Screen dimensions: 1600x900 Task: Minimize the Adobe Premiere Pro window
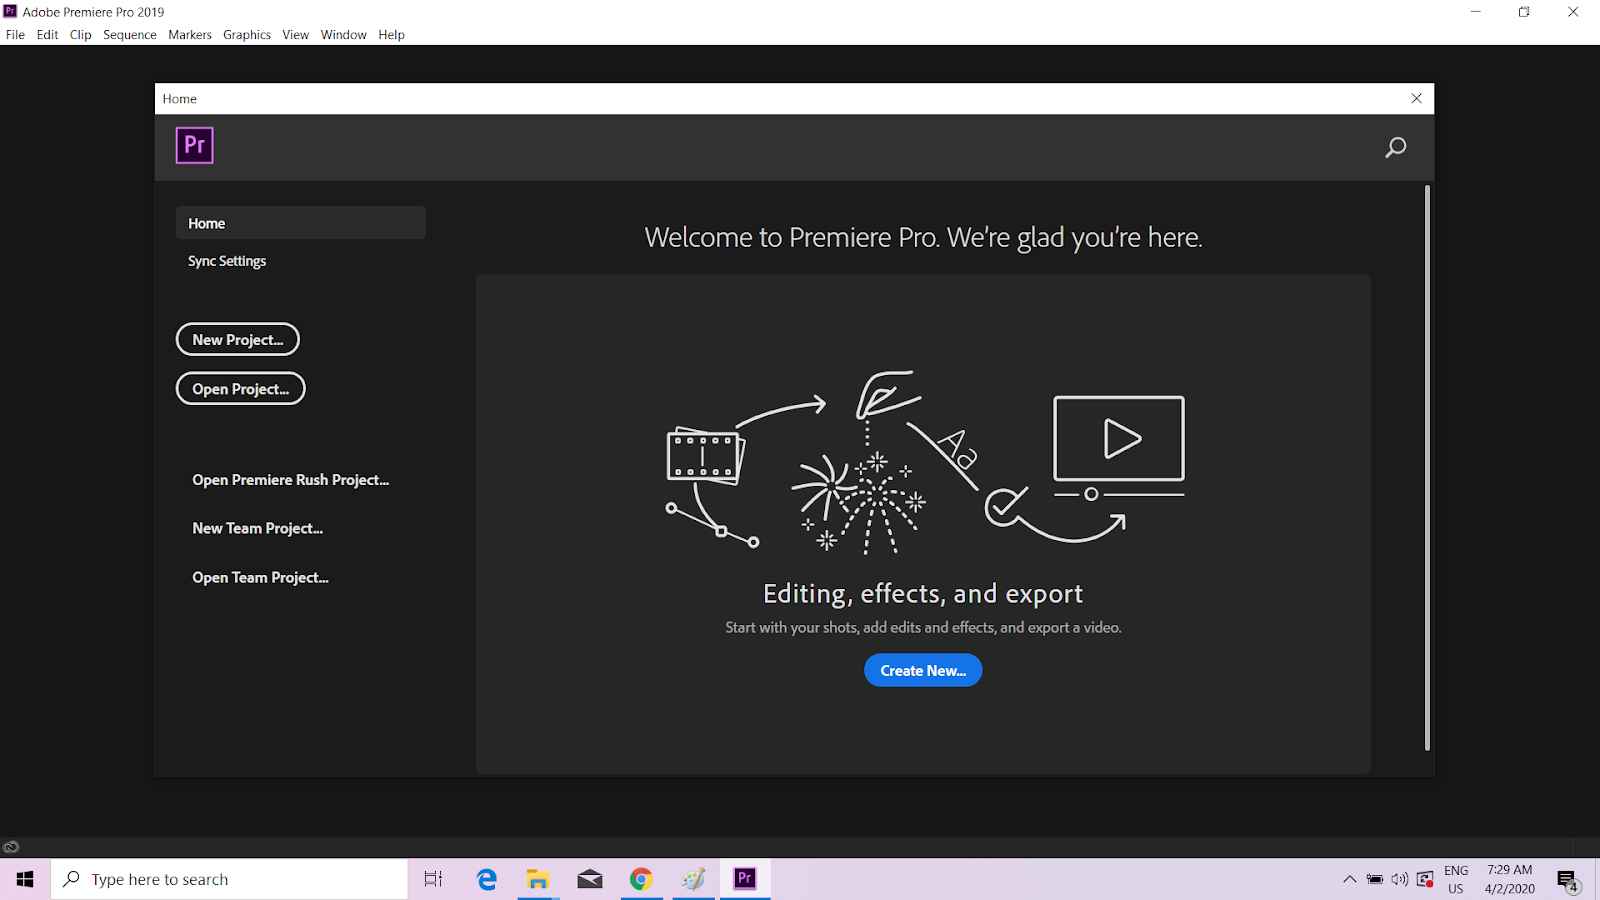(1476, 12)
